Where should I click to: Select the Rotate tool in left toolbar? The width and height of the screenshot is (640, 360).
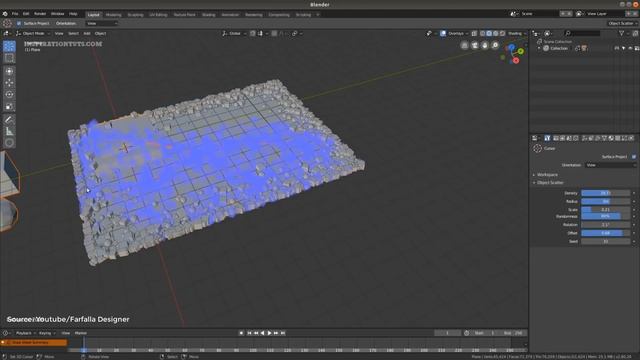point(9,95)
